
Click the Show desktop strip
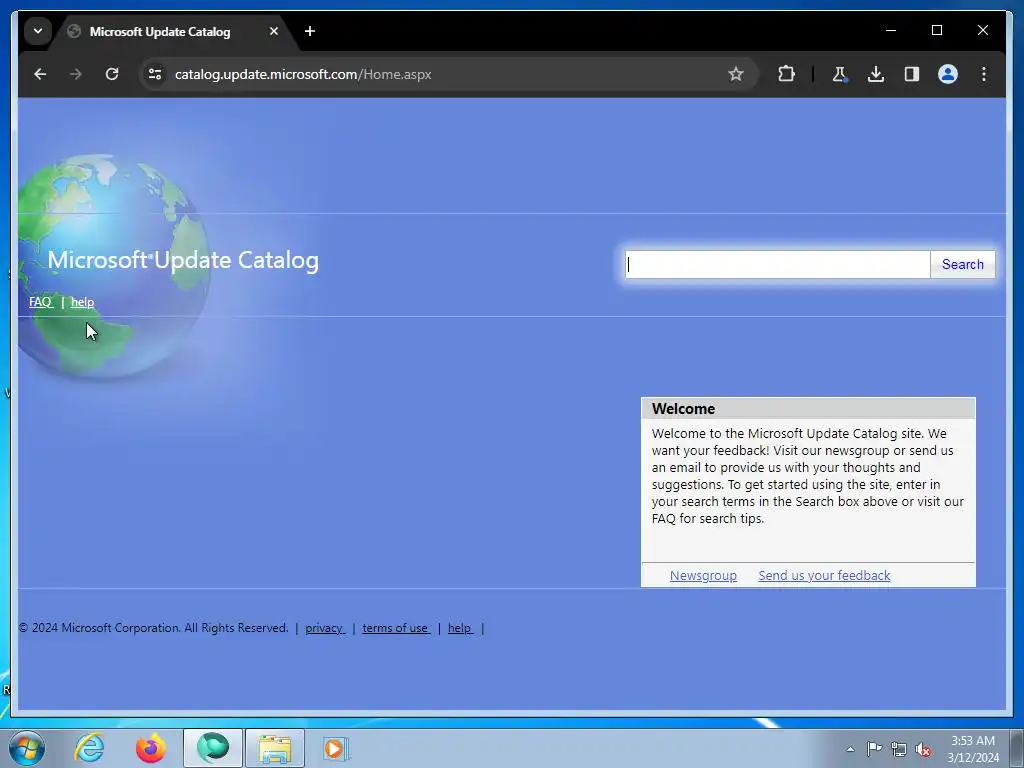click(x=1017, y=748)
